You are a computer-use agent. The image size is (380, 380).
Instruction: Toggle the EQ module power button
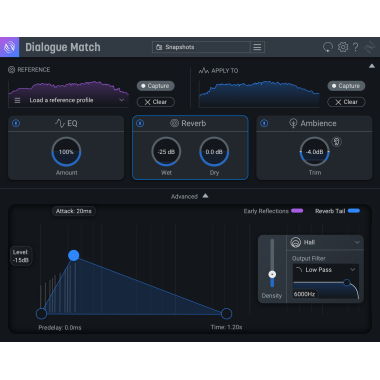[x=16, y=123]
